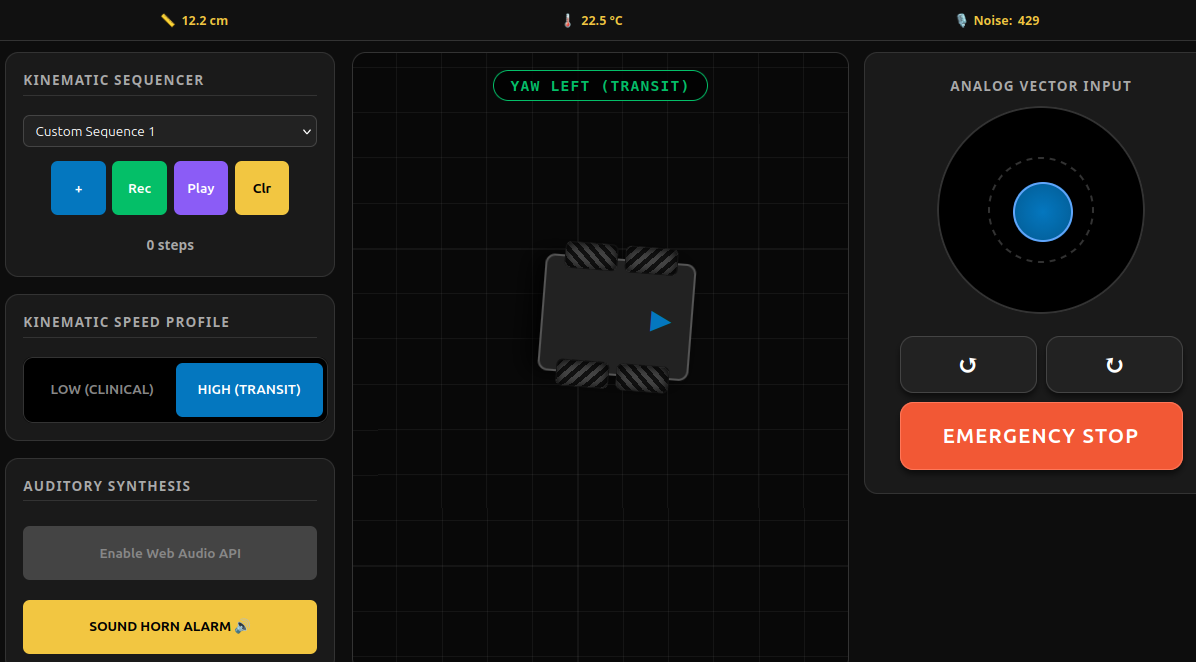Click the rotate clockwise button

coord(1114,365)
